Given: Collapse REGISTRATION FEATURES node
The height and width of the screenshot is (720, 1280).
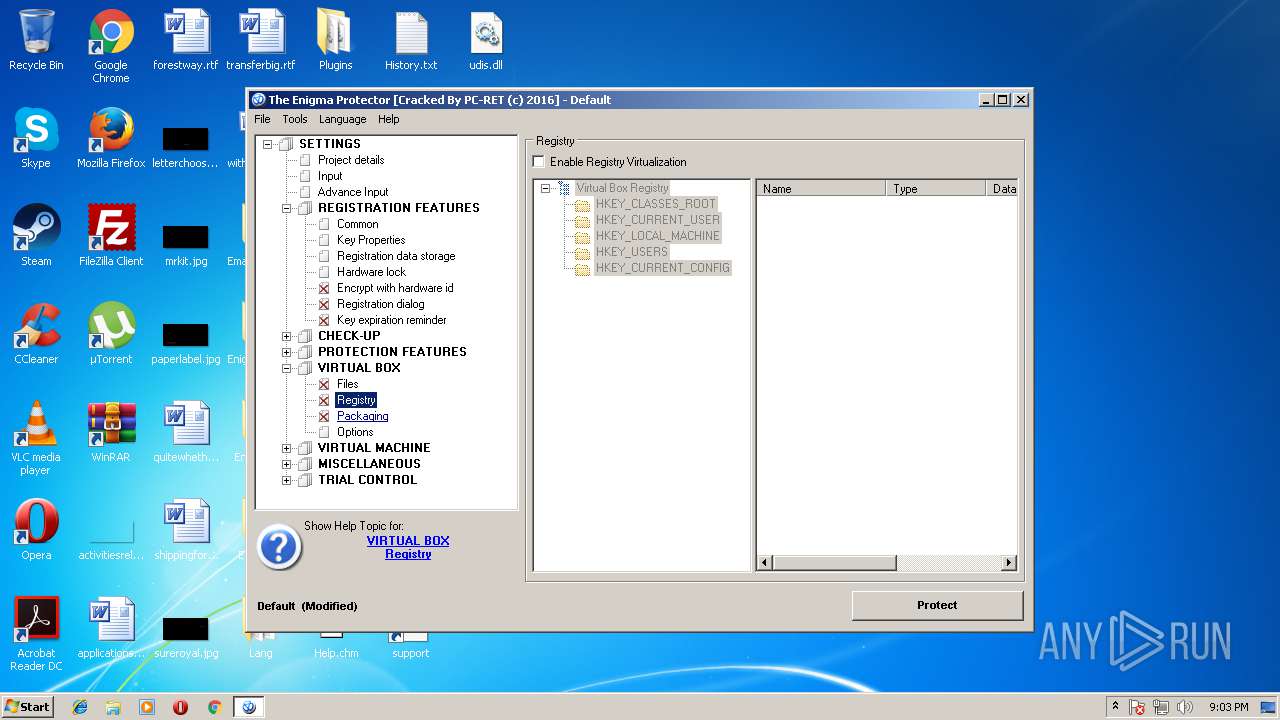Looking at the screenshot, I should [x=287, y=208].
